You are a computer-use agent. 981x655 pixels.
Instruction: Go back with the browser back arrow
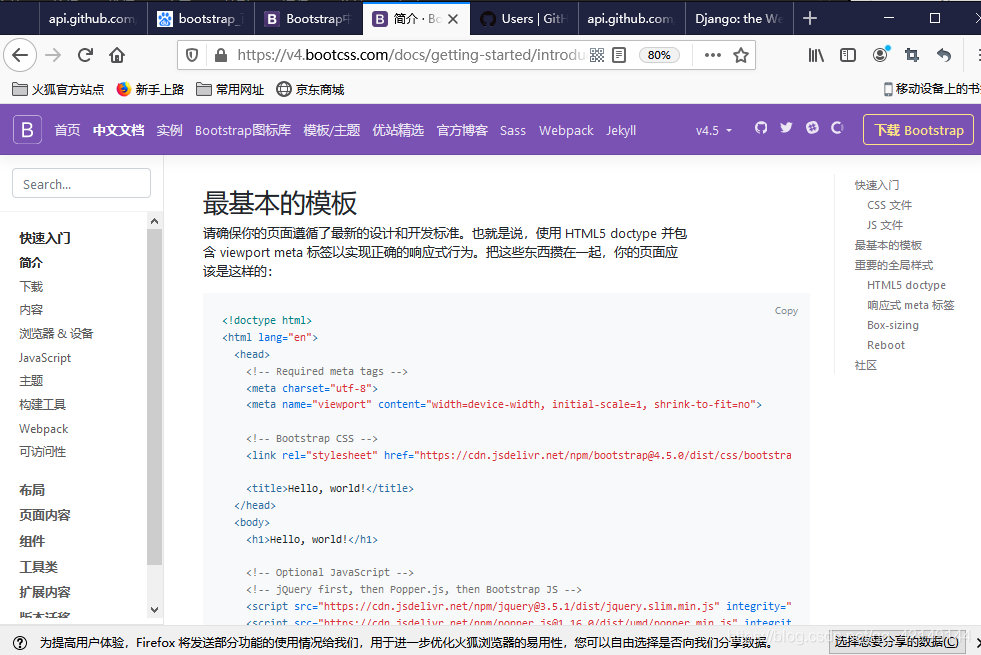pos(20,55)
